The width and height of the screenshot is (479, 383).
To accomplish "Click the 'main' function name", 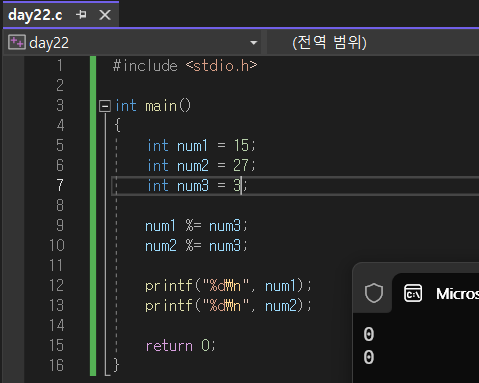I will pos(161,106).
